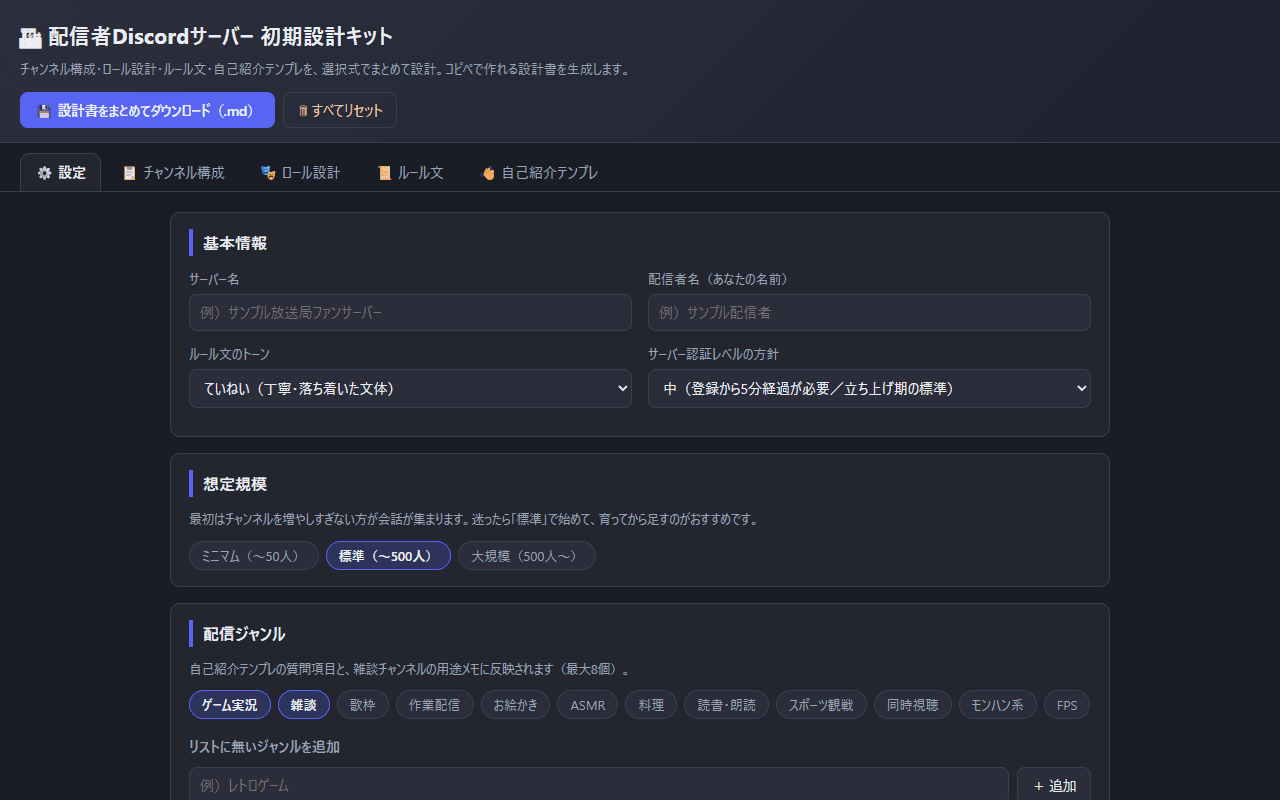The image size is (1280, 800).
Task: Toggle the 歌枠 genre chip
Action: pos(363,705)
